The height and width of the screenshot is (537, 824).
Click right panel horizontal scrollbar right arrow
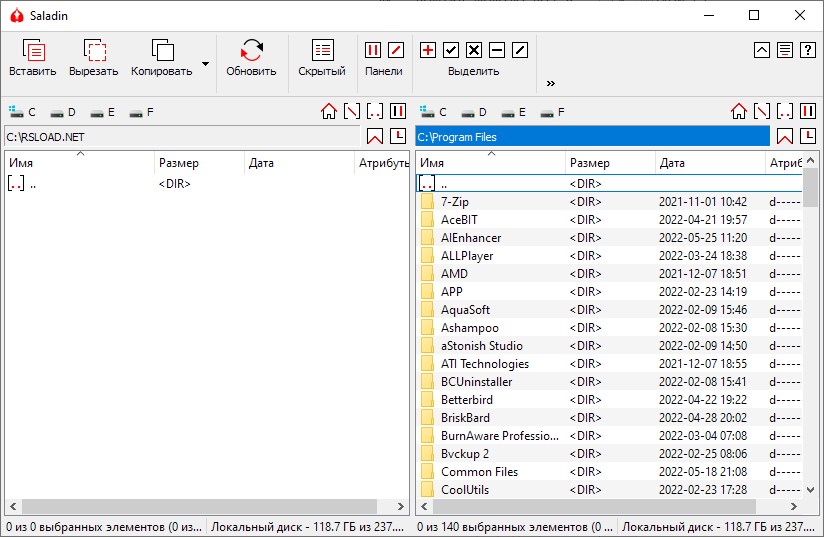point(794,507)
